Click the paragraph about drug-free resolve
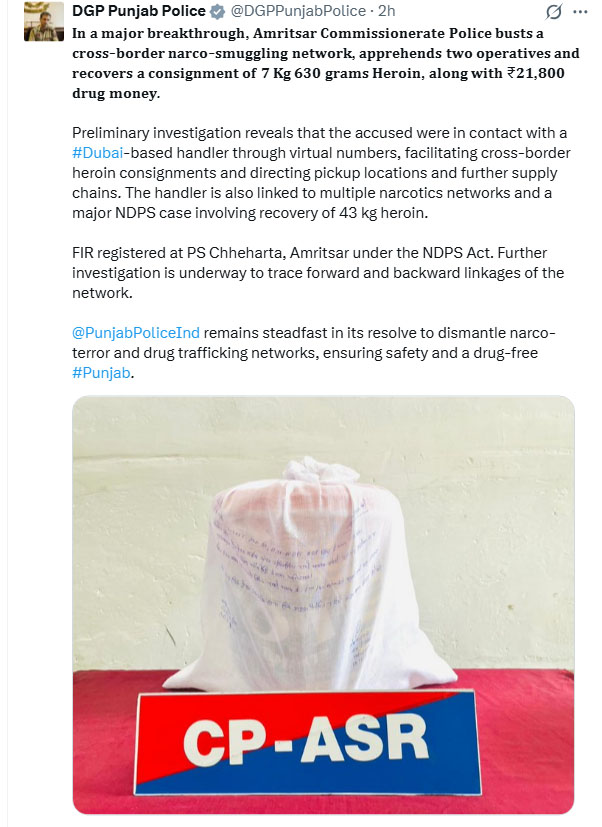The height and width of the screenshot is (827, 602). 314,353
